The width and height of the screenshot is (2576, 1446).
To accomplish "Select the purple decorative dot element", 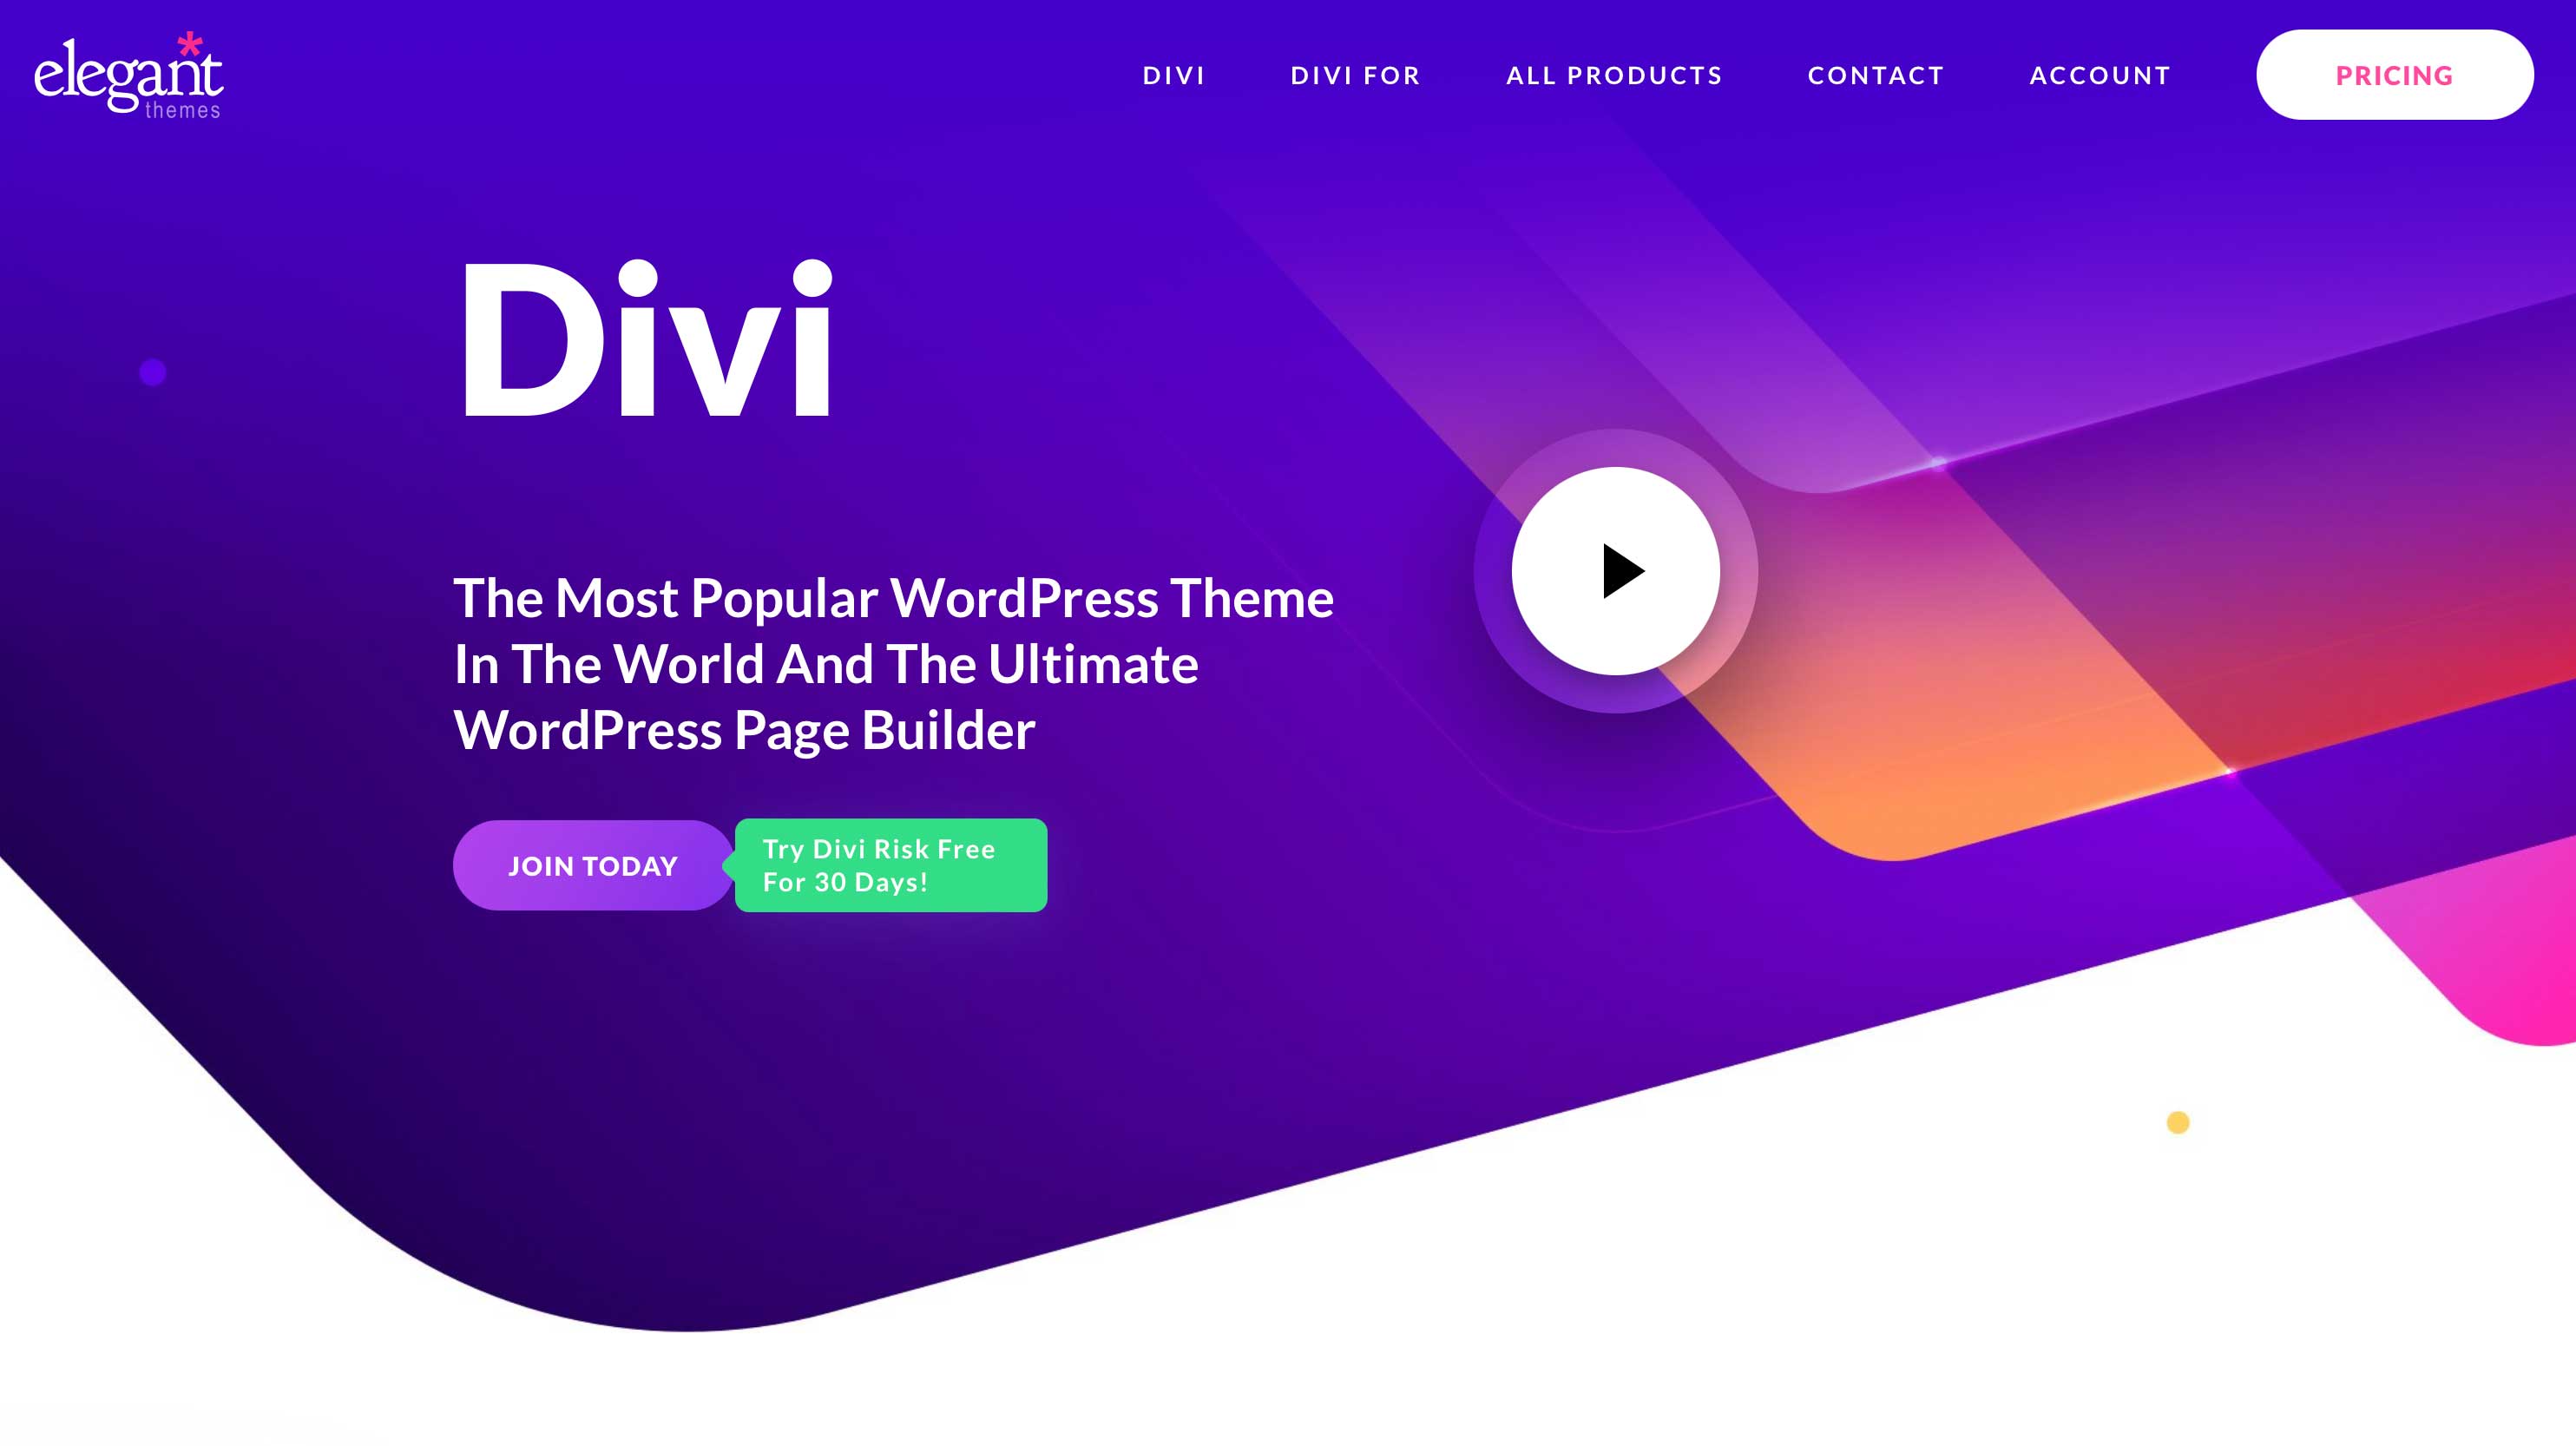I will coord(154,371).
